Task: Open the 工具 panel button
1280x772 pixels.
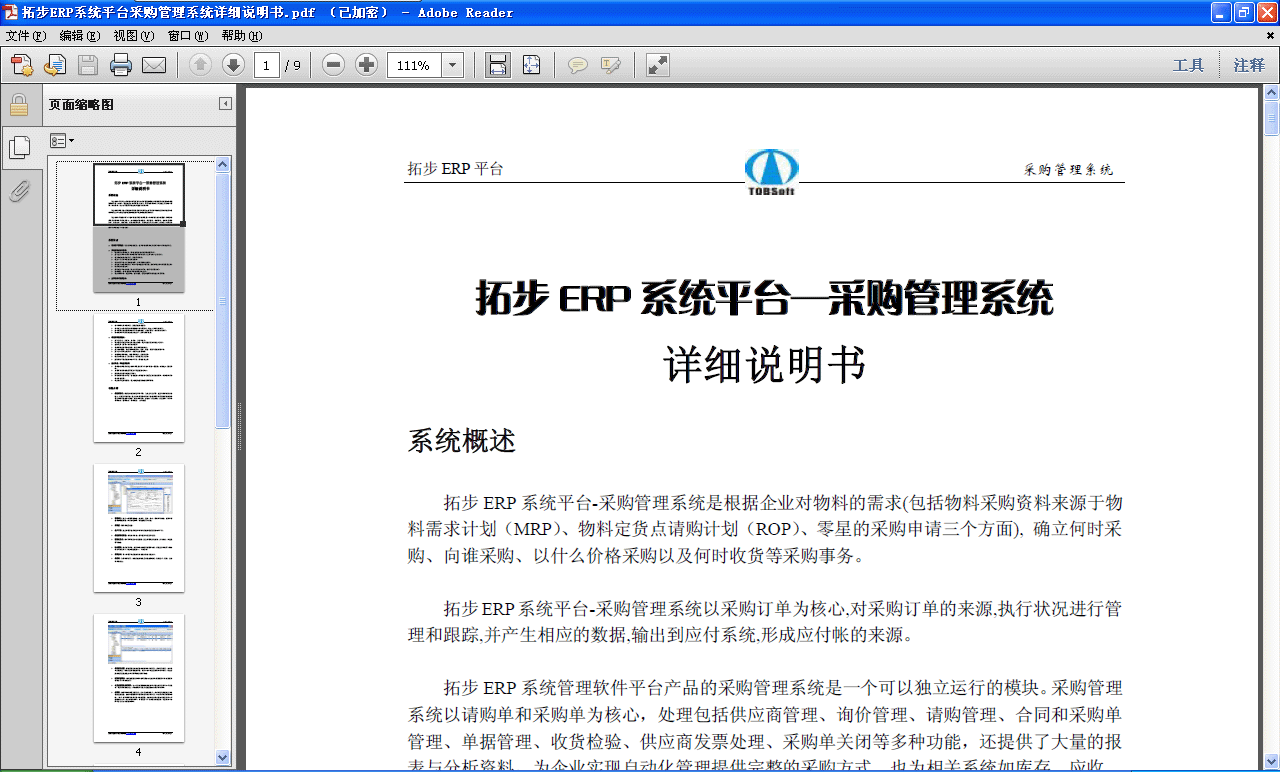Action: coord(1189,64)
